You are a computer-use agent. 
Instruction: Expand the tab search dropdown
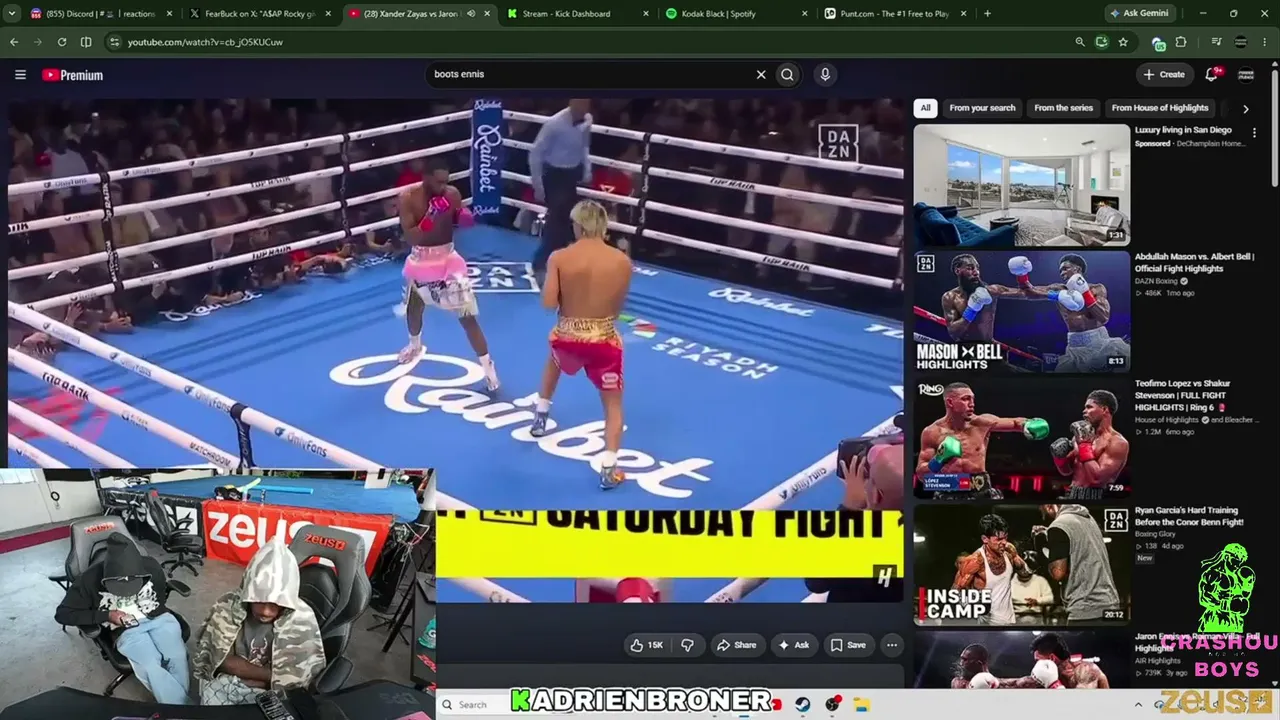[12, 14]
